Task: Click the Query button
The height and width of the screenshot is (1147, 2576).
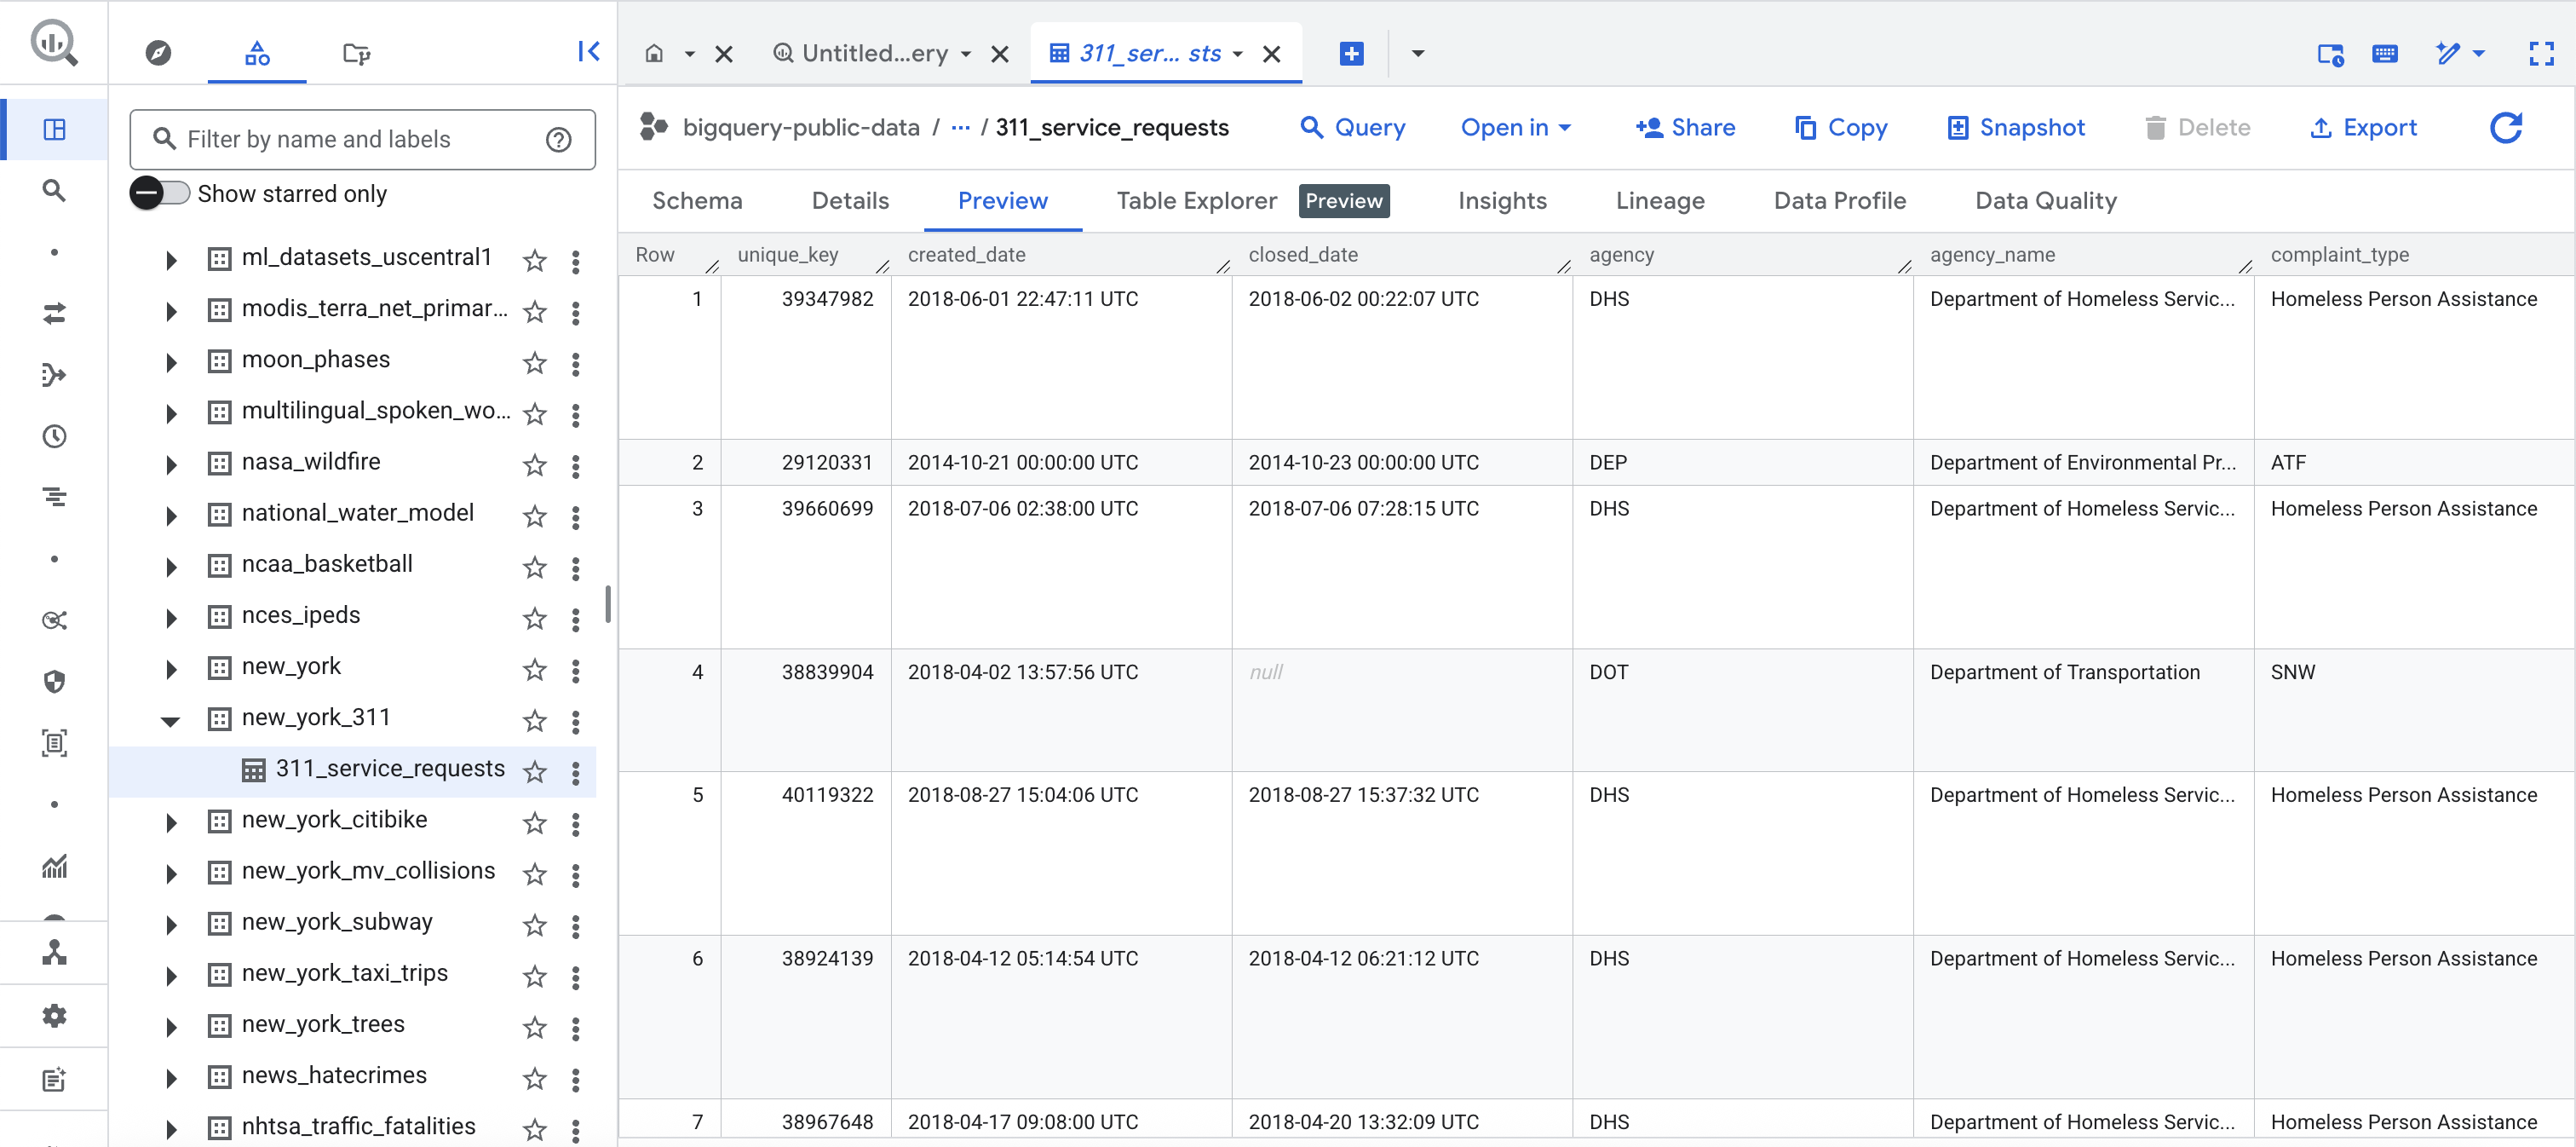Action: pos(1352,128)
